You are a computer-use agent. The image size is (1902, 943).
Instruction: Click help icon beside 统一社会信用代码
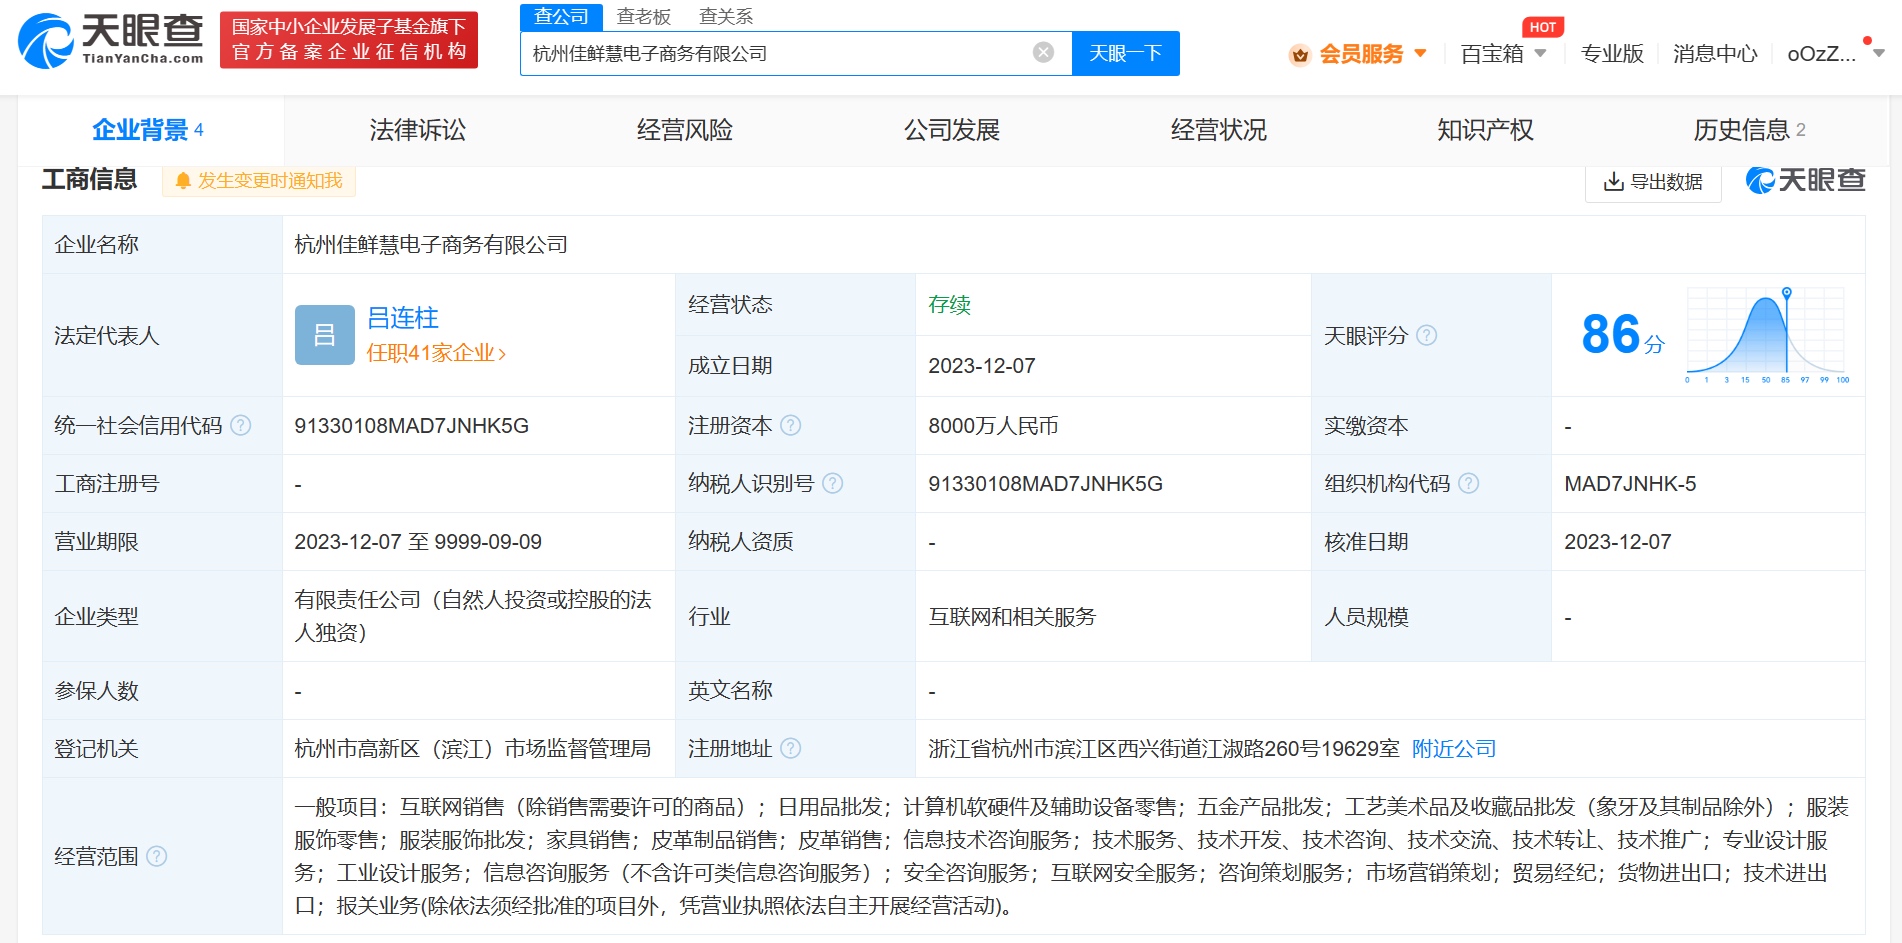click(241, 426)
